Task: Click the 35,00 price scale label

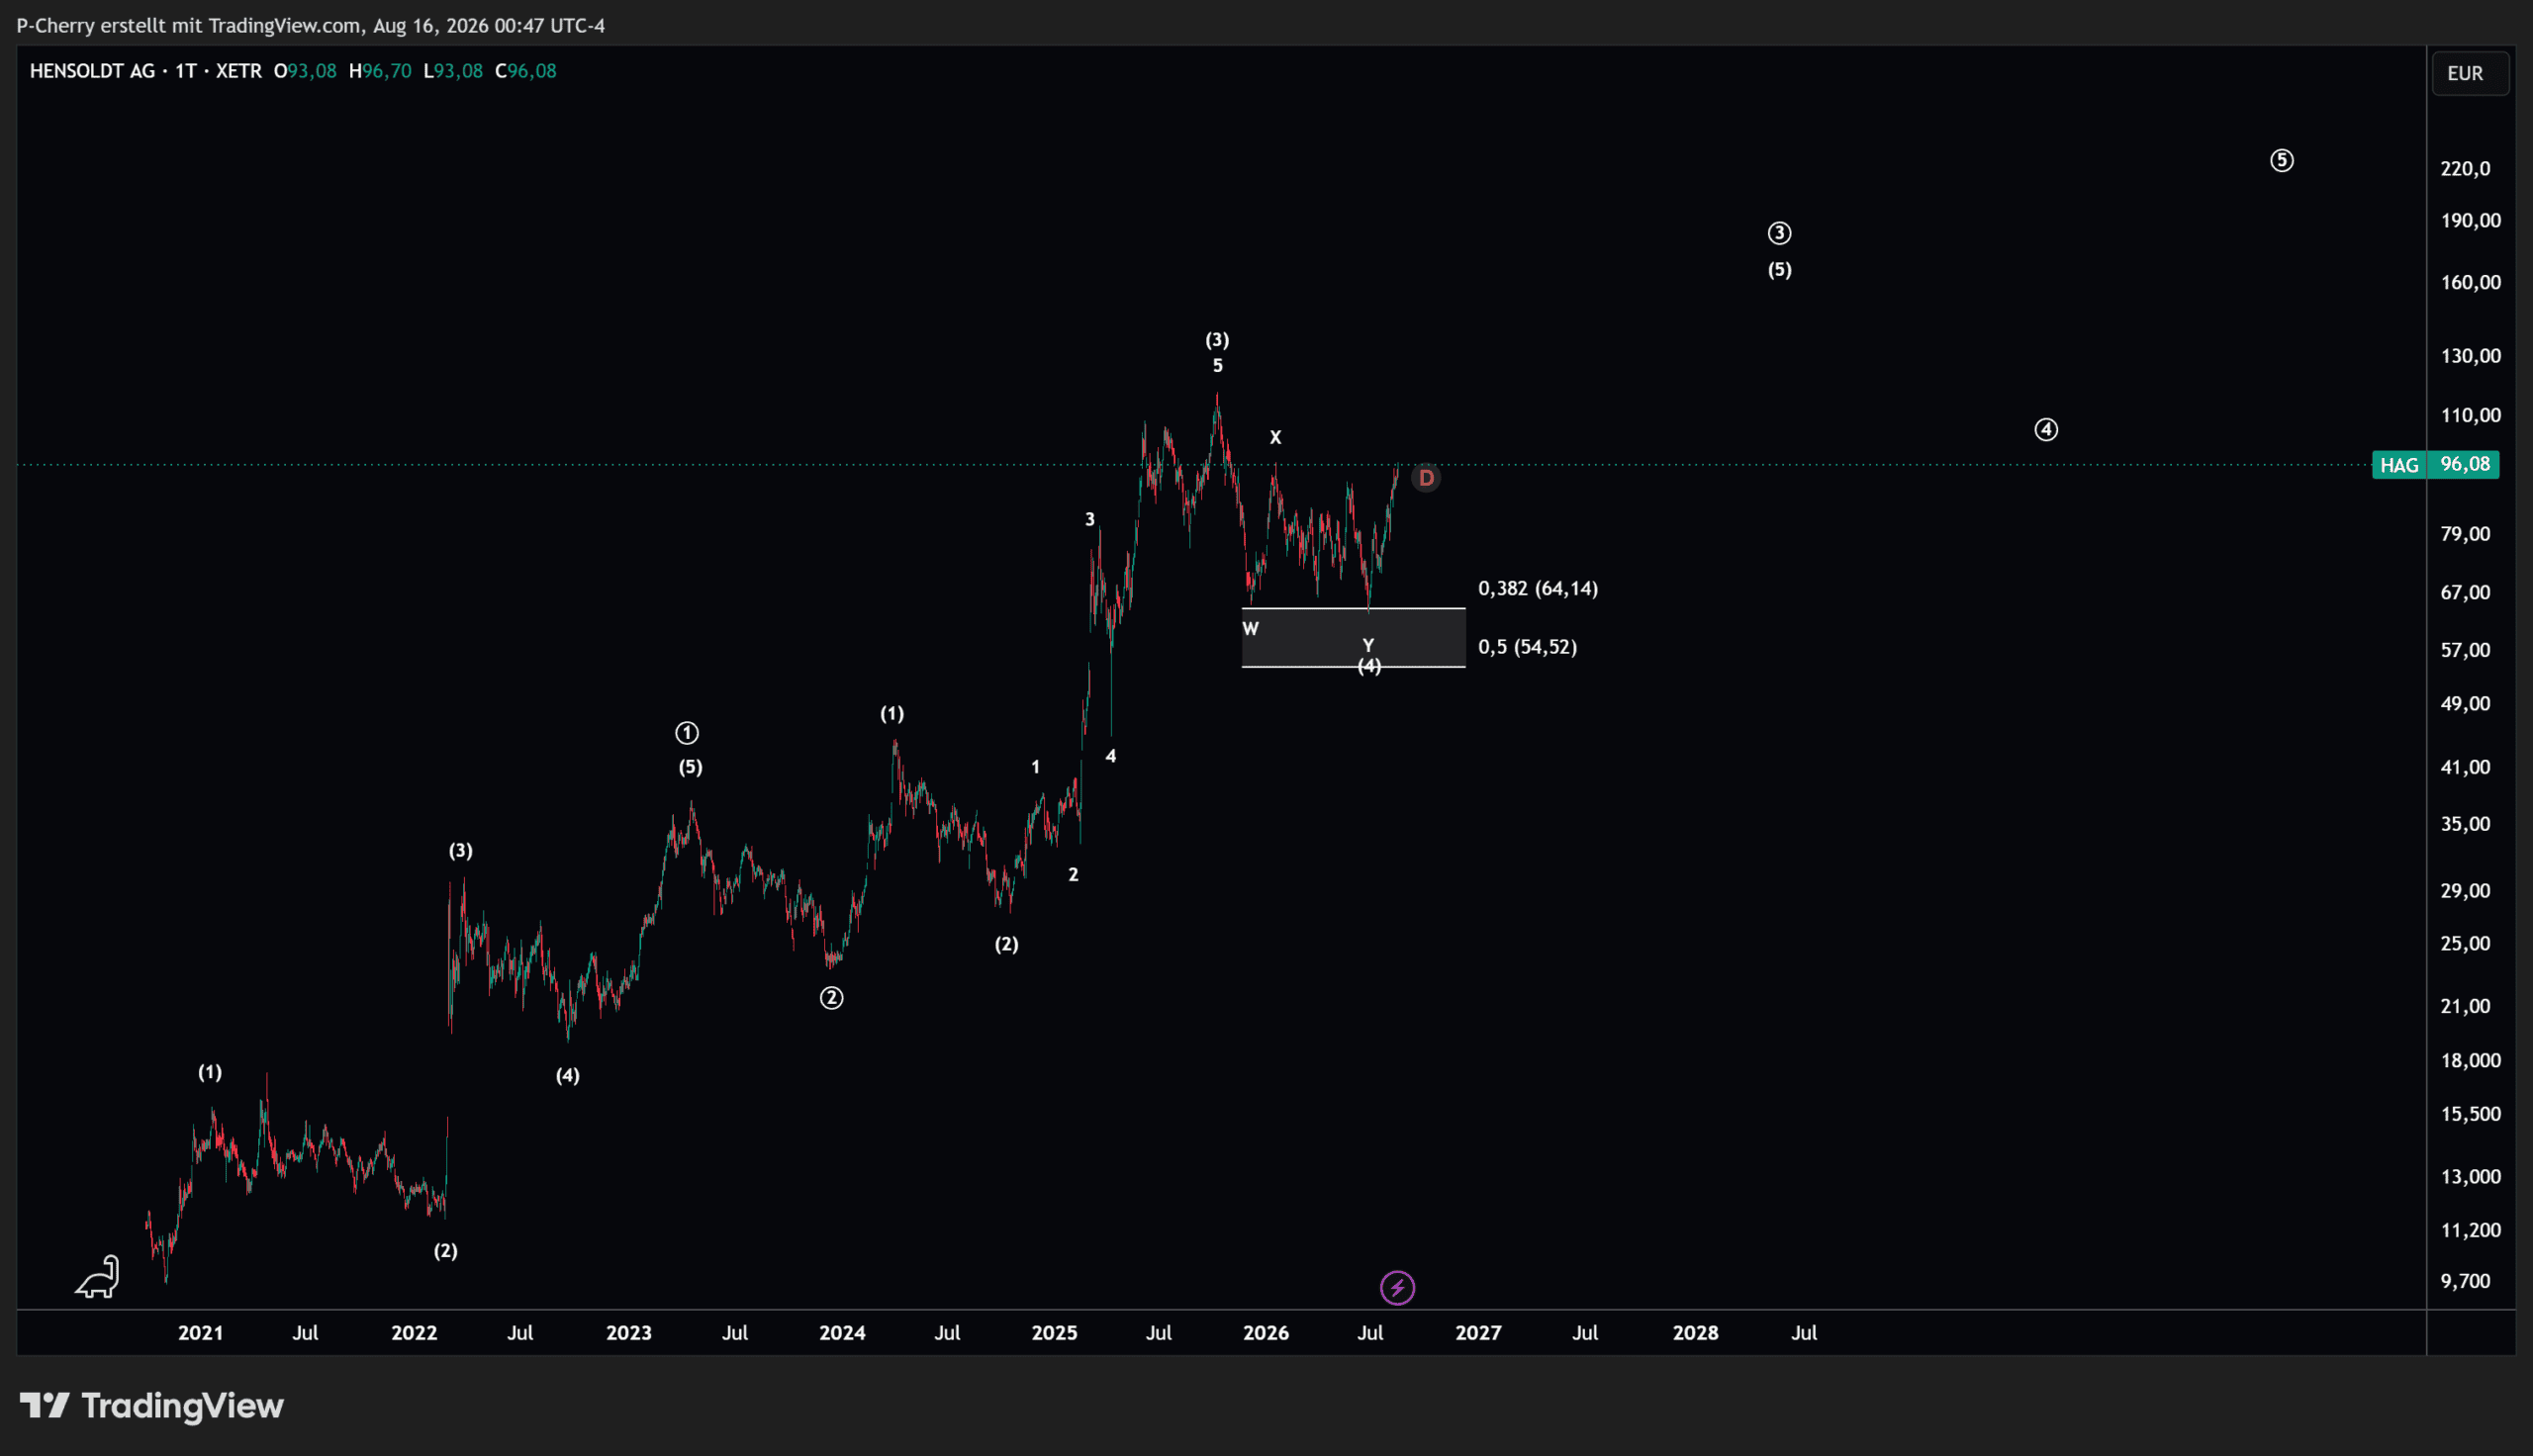Action: (x=2465, y=825)
